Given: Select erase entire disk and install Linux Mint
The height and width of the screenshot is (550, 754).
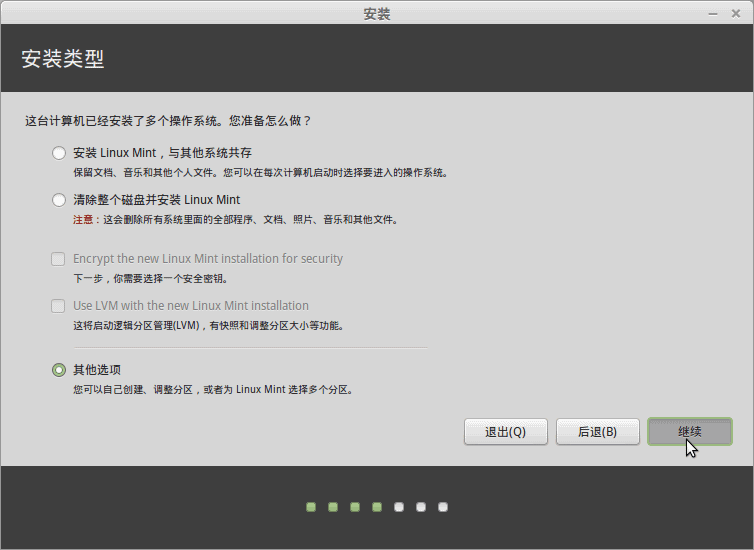Looking at the screenshot, I should point(59,200).
